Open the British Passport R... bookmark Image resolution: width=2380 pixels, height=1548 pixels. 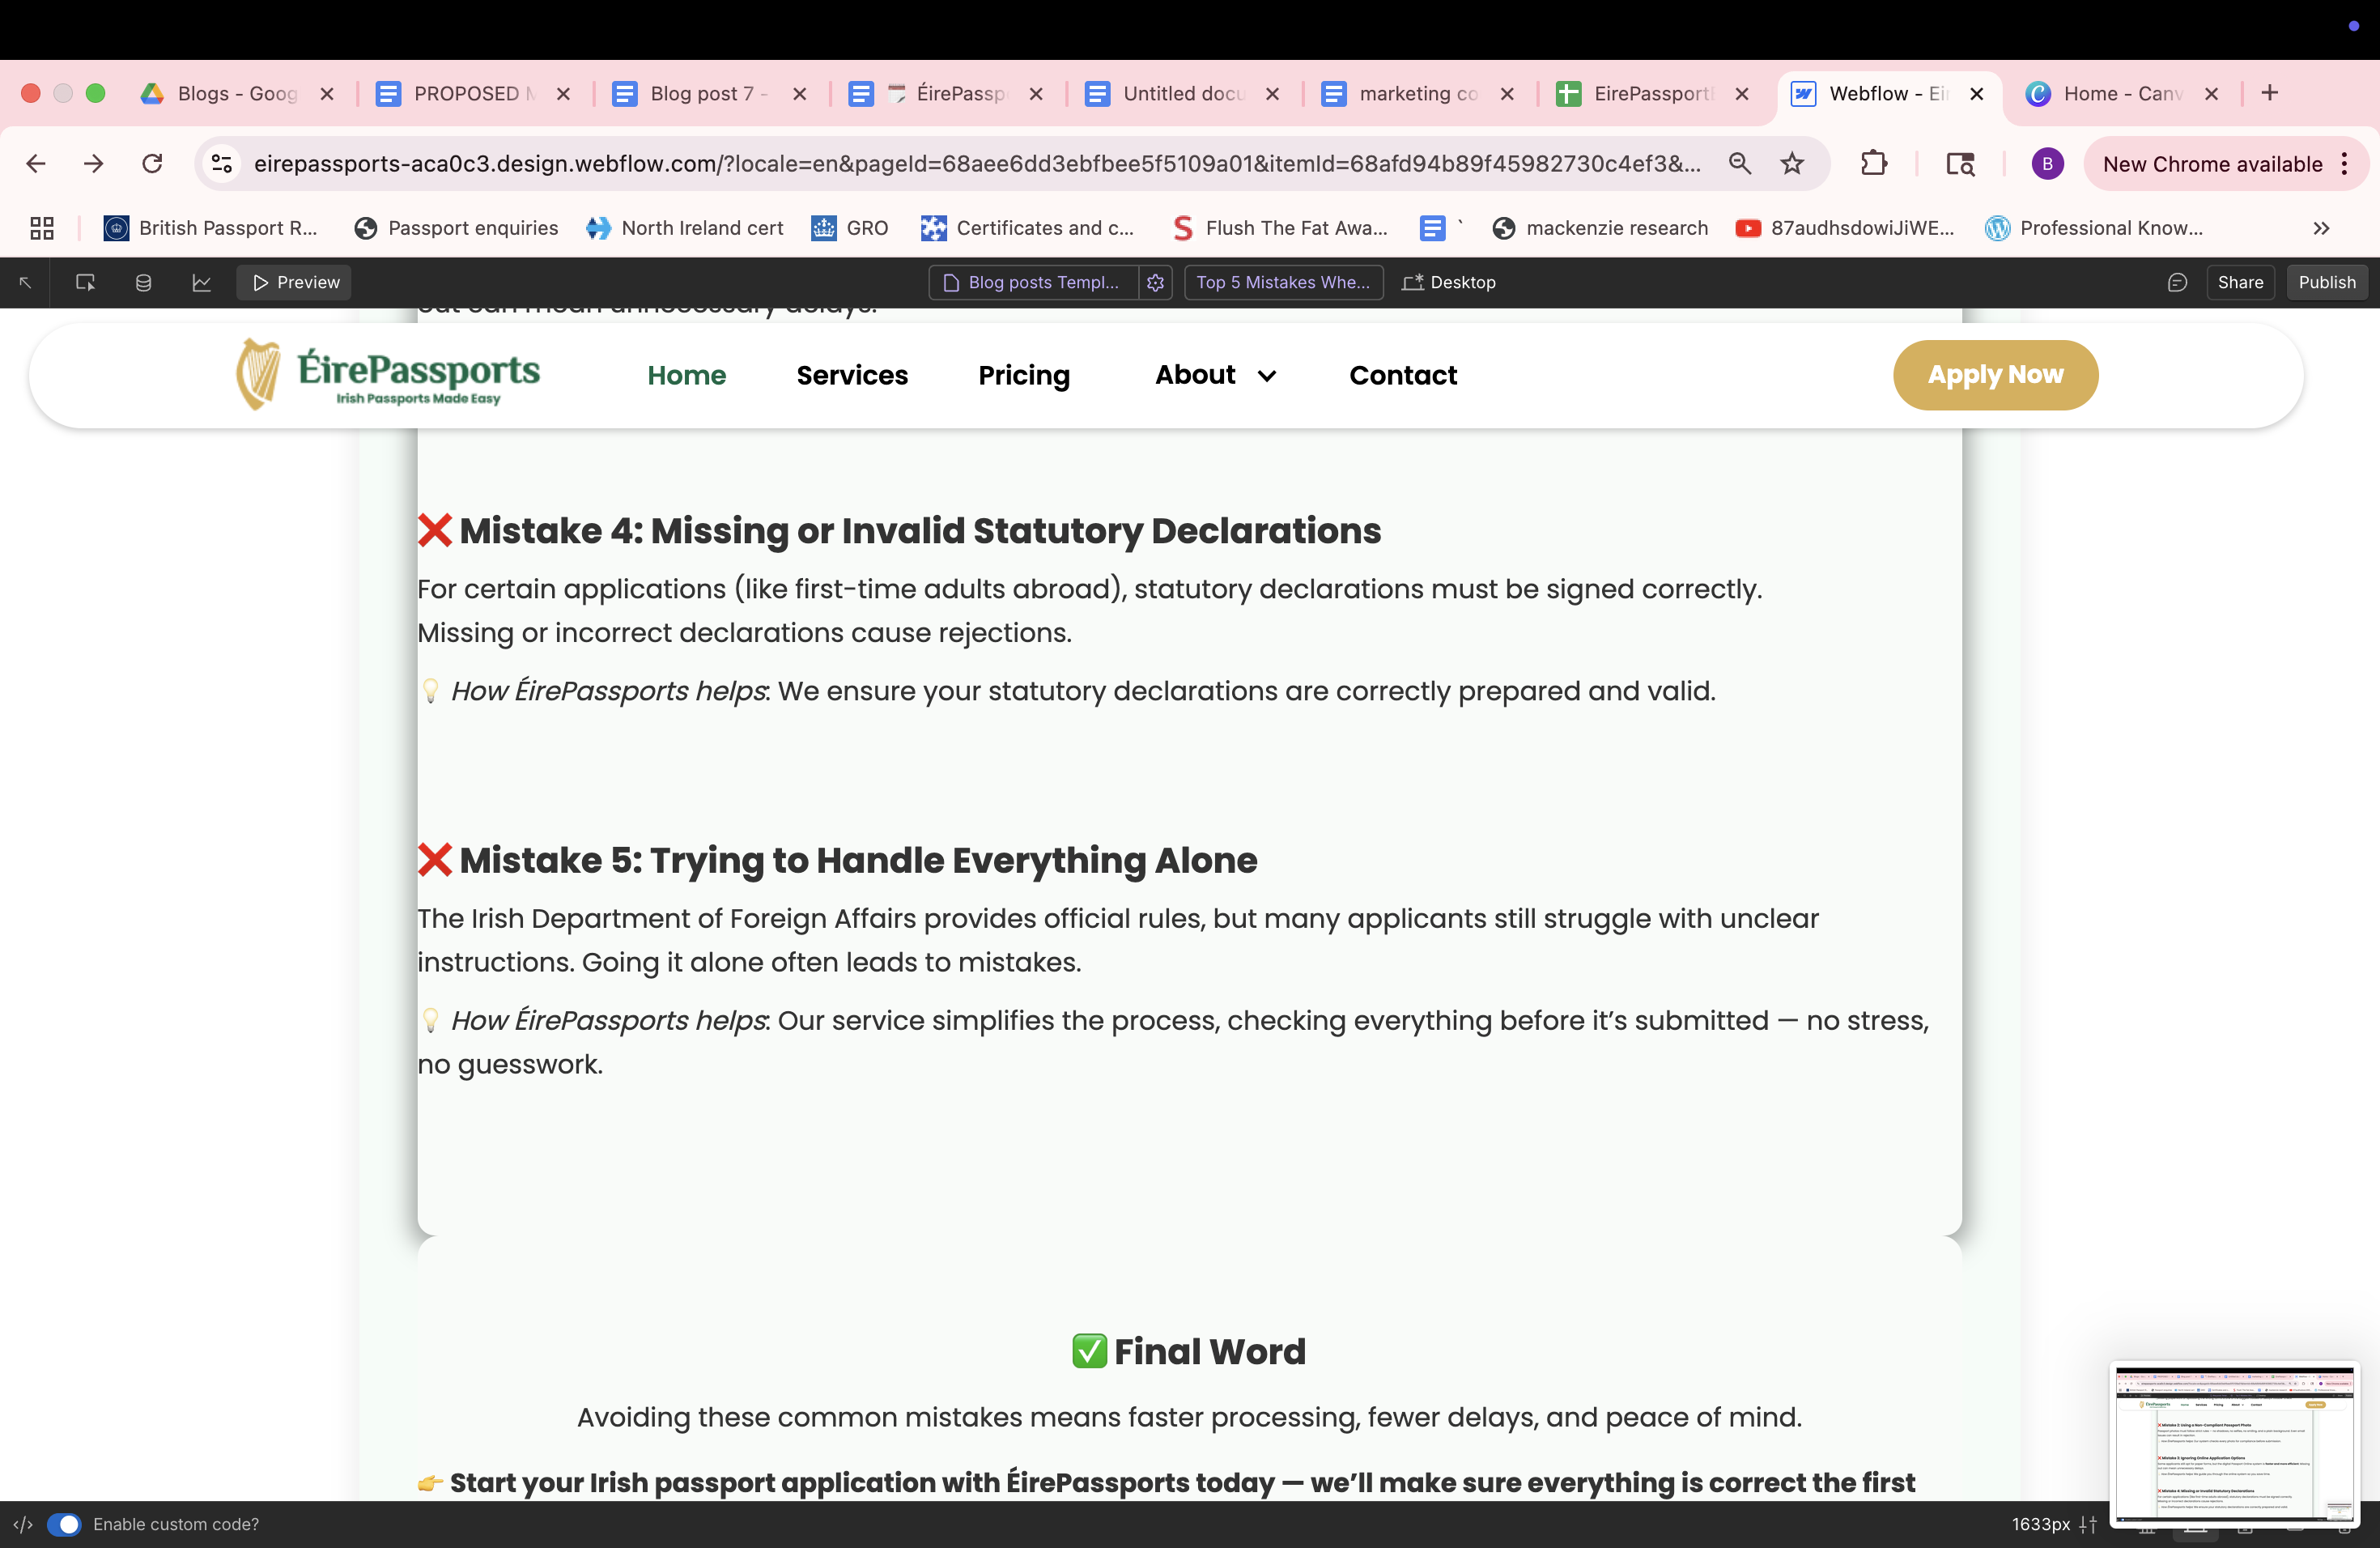[211, 228]
